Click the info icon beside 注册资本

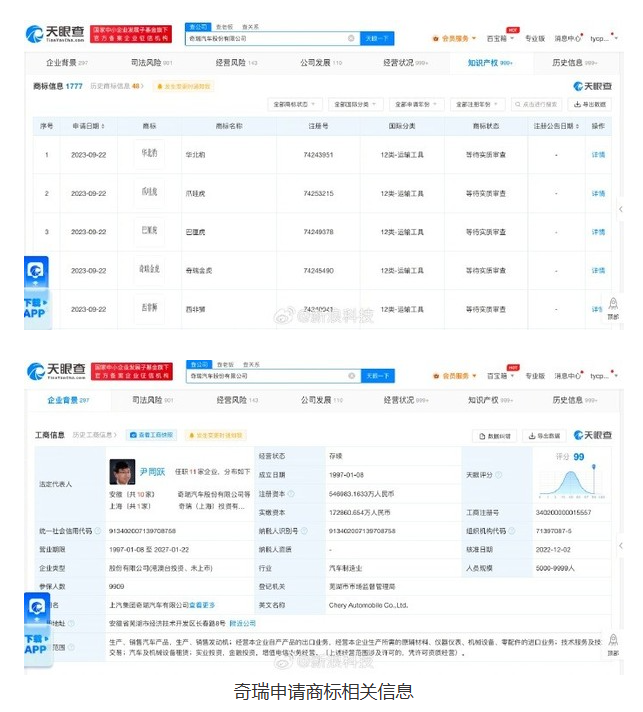tap(291, 494)
